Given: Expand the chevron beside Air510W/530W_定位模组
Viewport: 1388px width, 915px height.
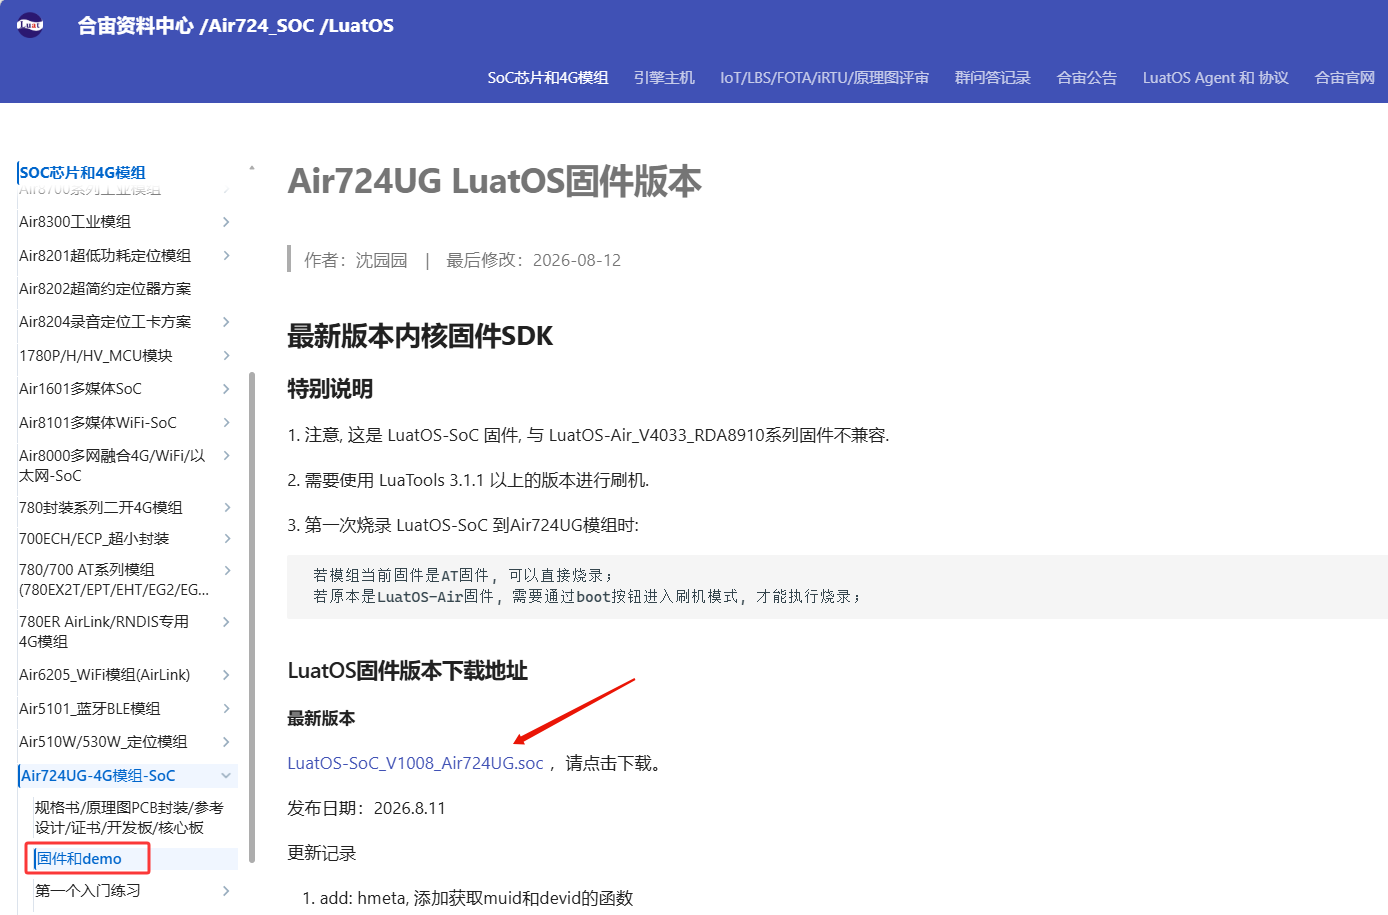Looking at the screenshot, I should [226, 742].
